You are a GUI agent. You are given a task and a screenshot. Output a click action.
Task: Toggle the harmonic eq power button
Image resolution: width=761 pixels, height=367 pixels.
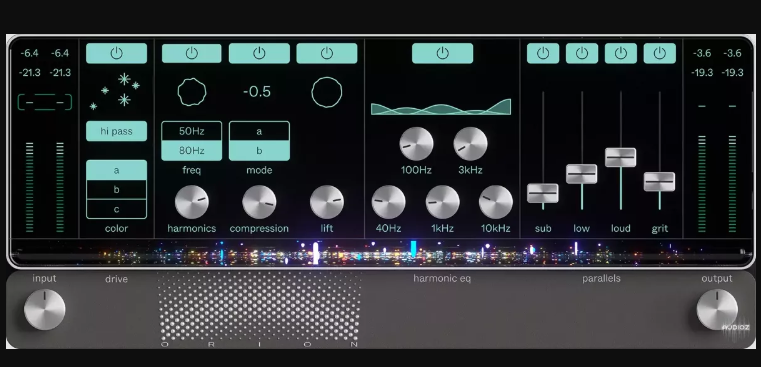click(443, 53)
